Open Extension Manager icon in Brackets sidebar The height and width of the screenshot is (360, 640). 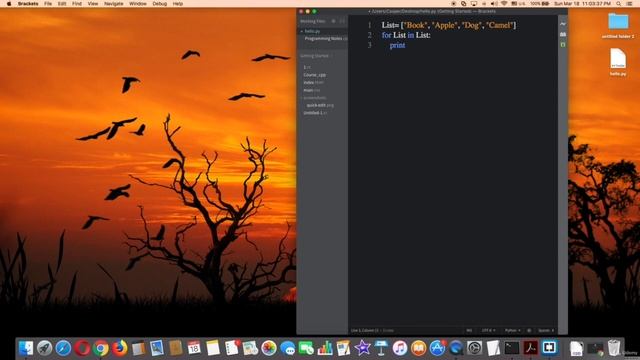tap(563, 34)
